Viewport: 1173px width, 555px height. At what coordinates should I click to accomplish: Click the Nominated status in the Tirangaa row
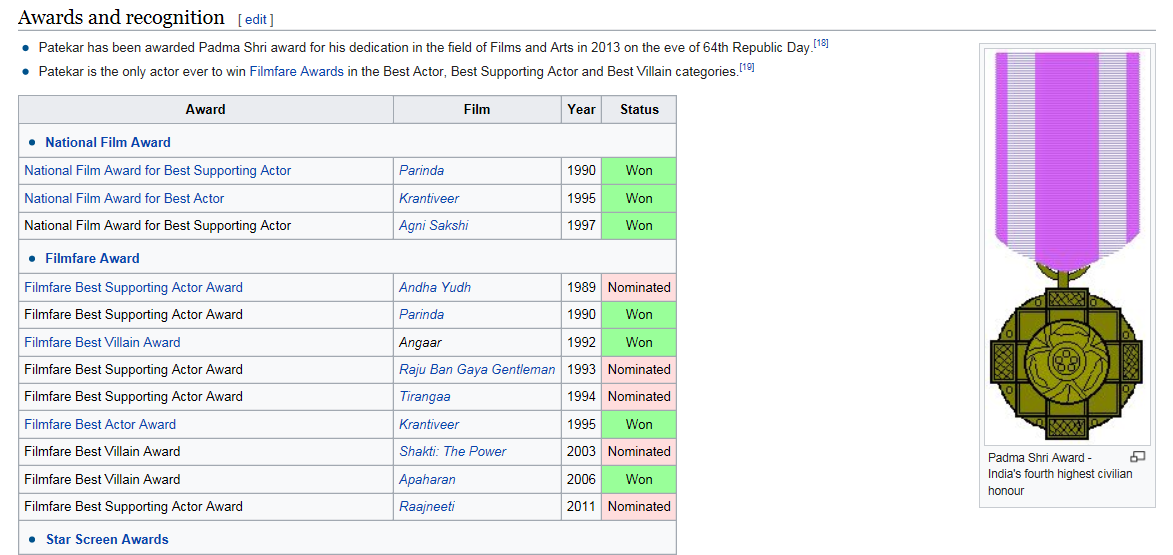pyautogui.click(x=640, y=396)
